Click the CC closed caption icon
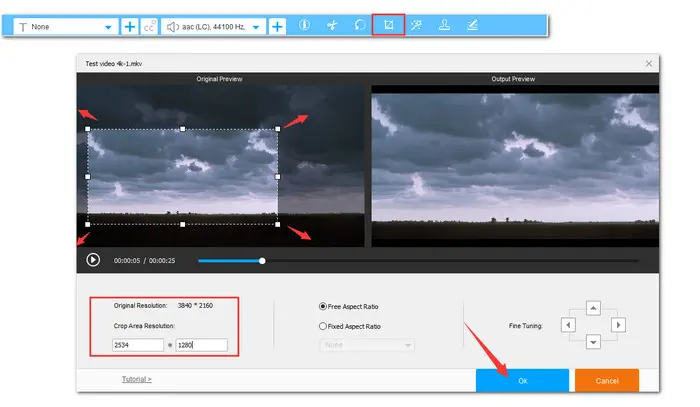Viewport: 700px width, 407px height. tap(149, 27)
